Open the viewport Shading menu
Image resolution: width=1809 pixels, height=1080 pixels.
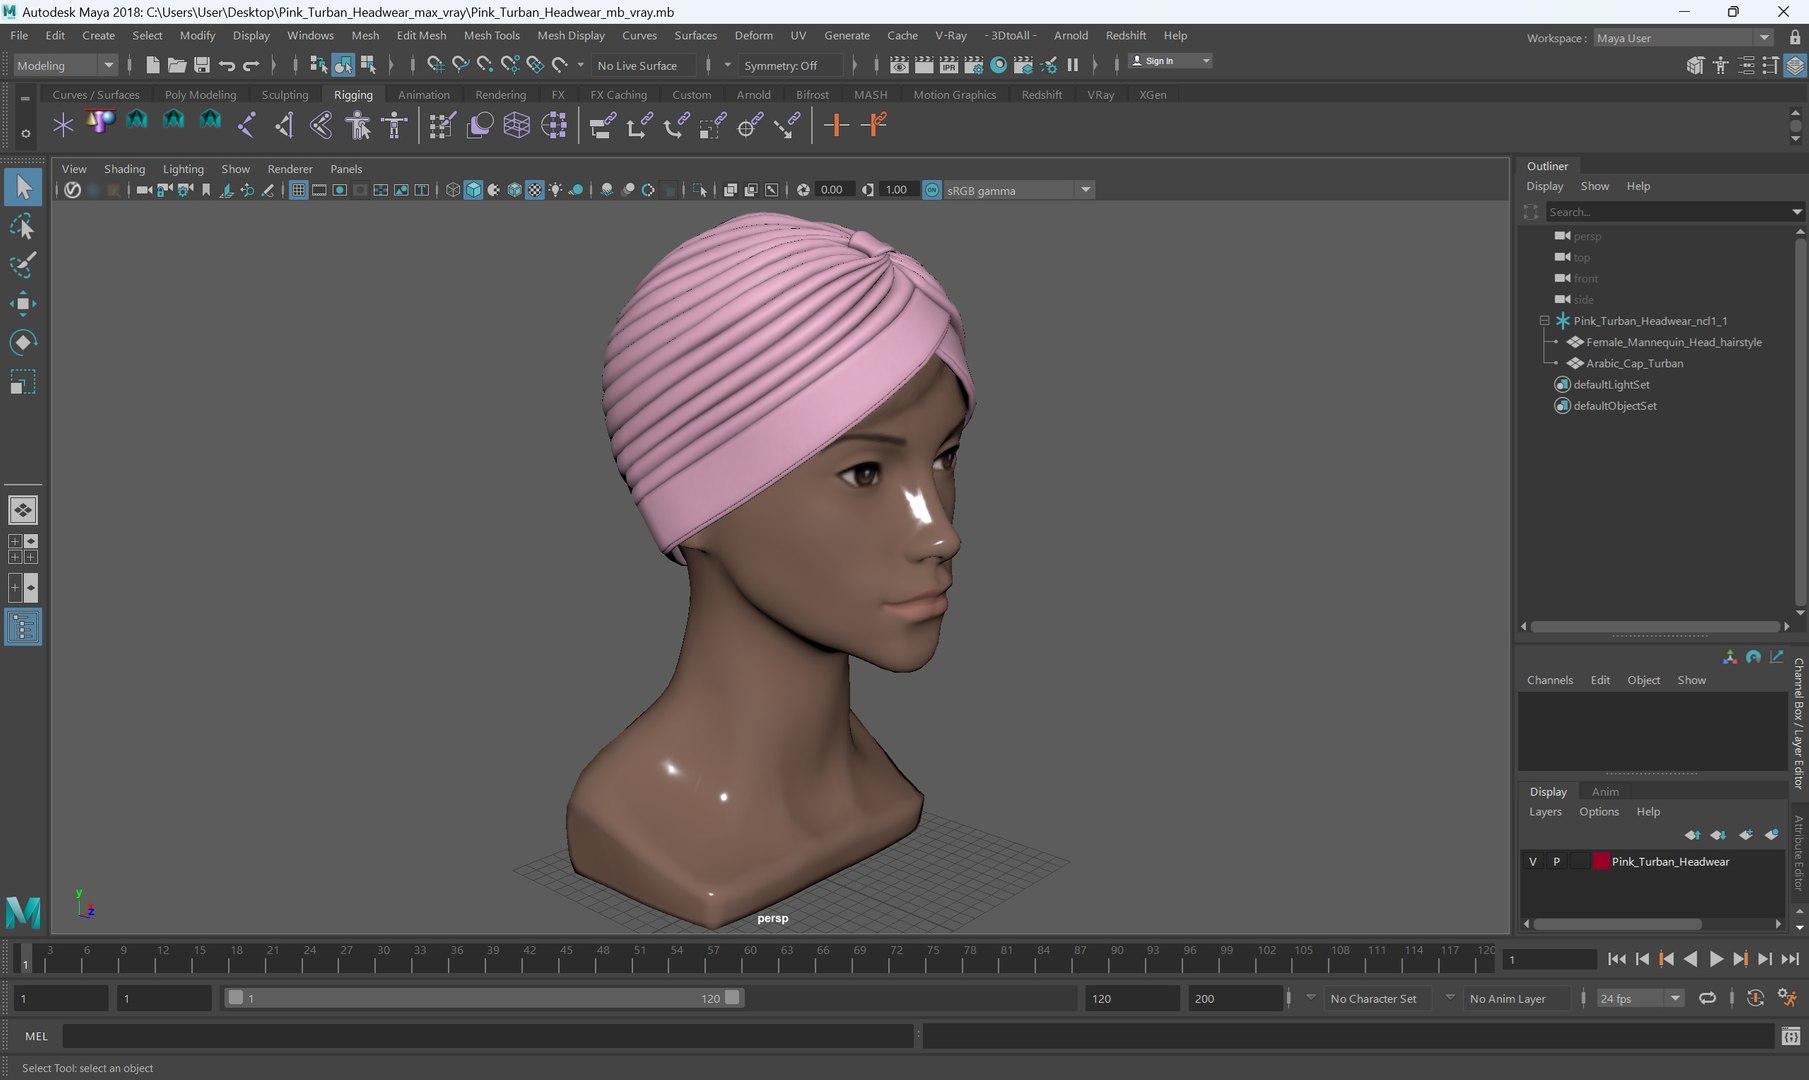124,169
